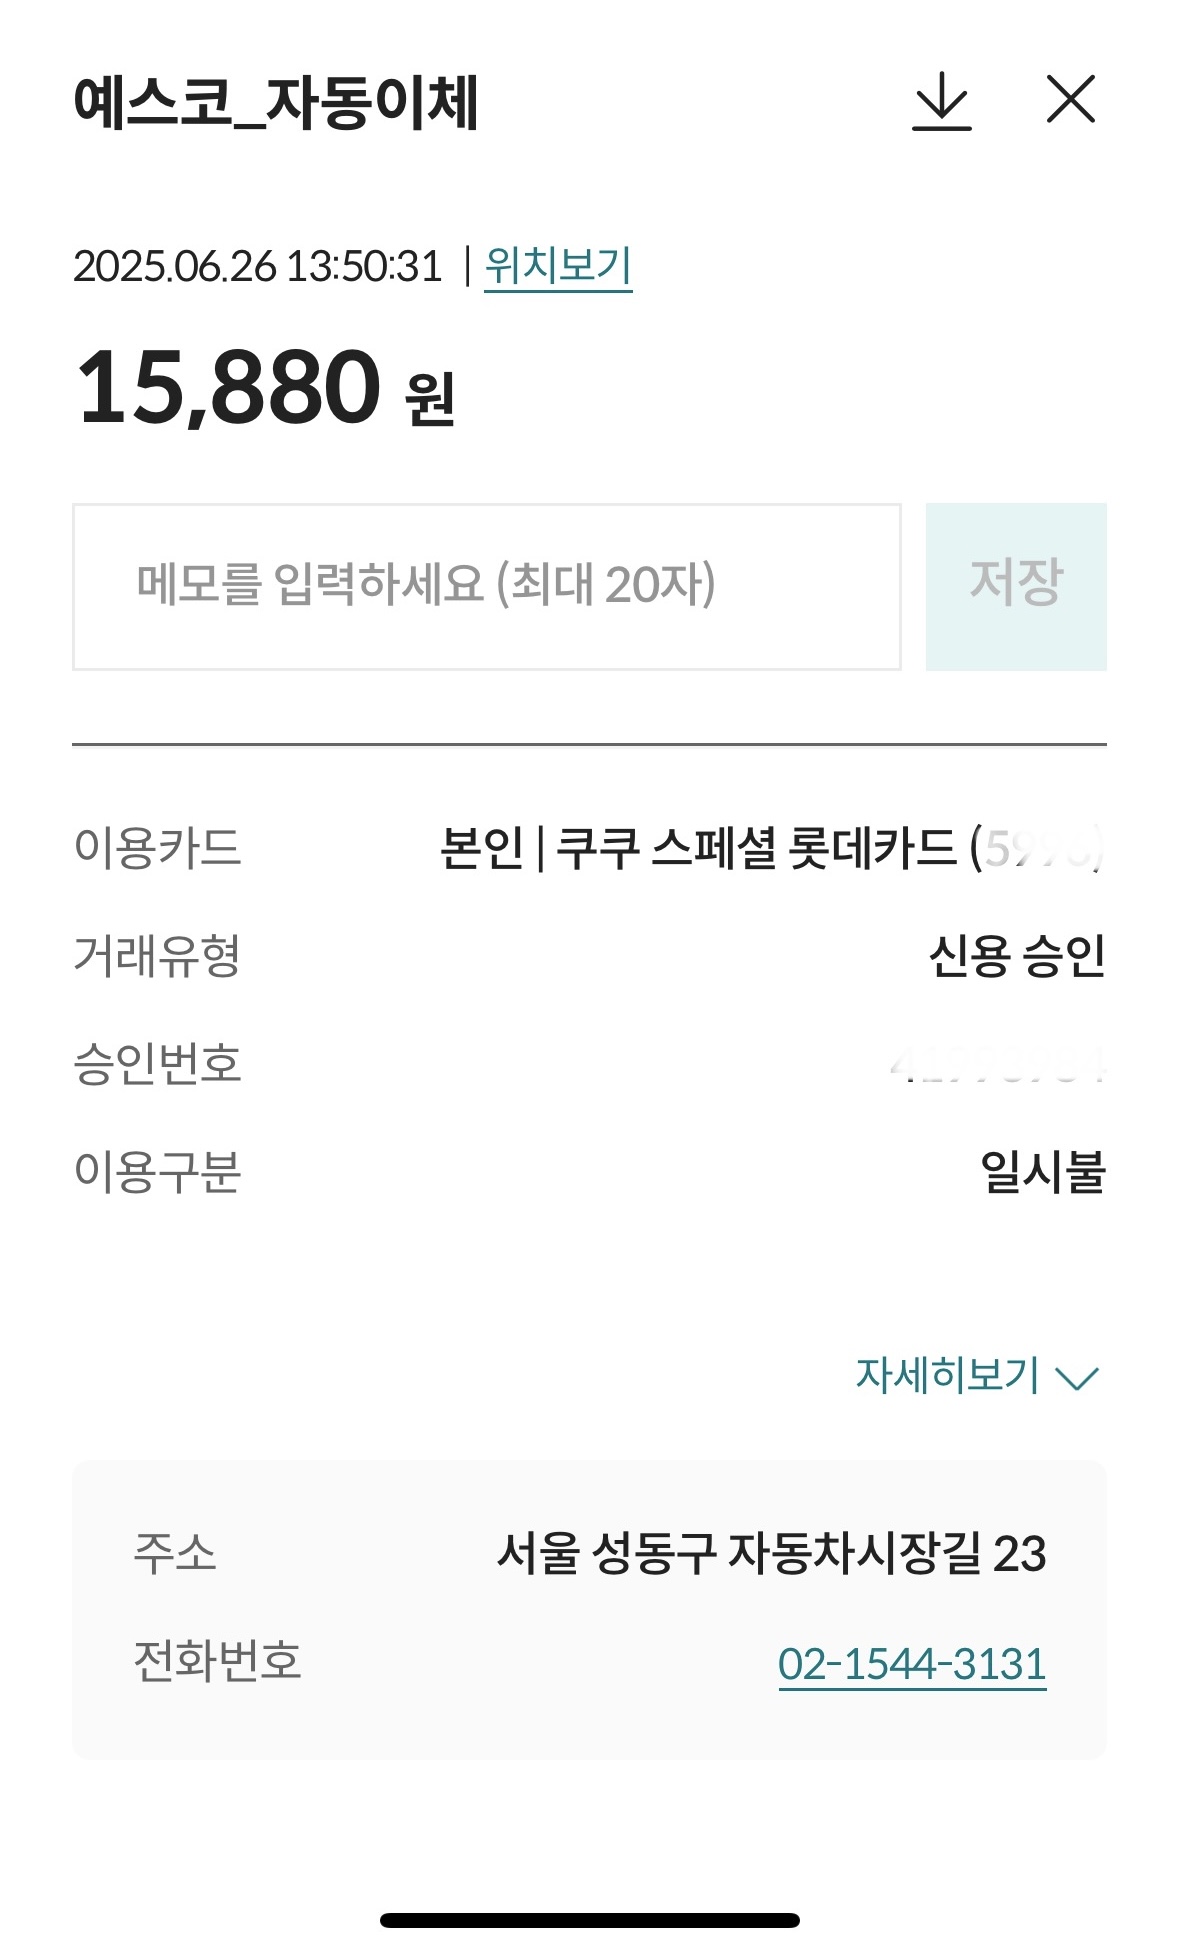This screenshot has width=1178, height=1952.
Task: Open the 위치보기 location link
Action: click(x=558, y=267)
